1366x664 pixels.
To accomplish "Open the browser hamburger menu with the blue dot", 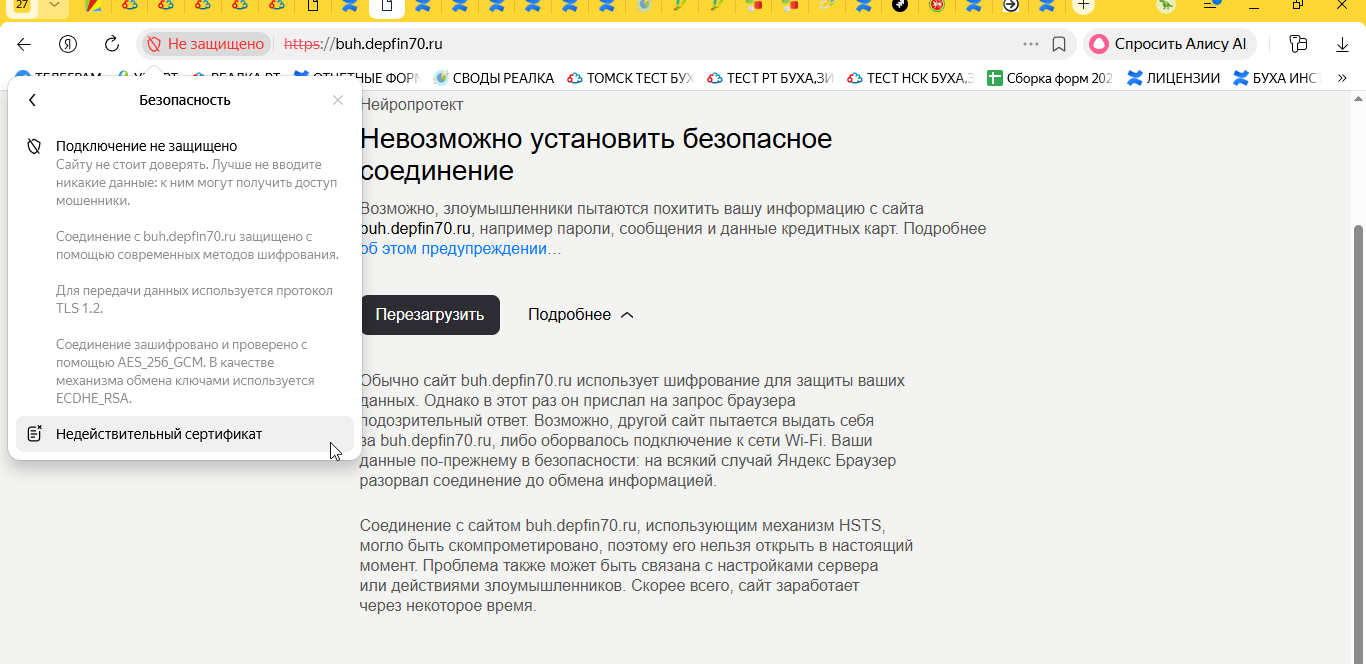I will [1211, 5].
